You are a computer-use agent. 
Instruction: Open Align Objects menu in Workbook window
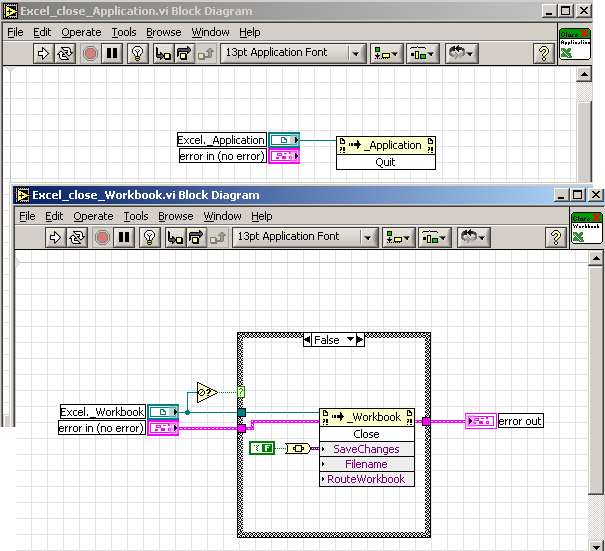coord(399,237)
